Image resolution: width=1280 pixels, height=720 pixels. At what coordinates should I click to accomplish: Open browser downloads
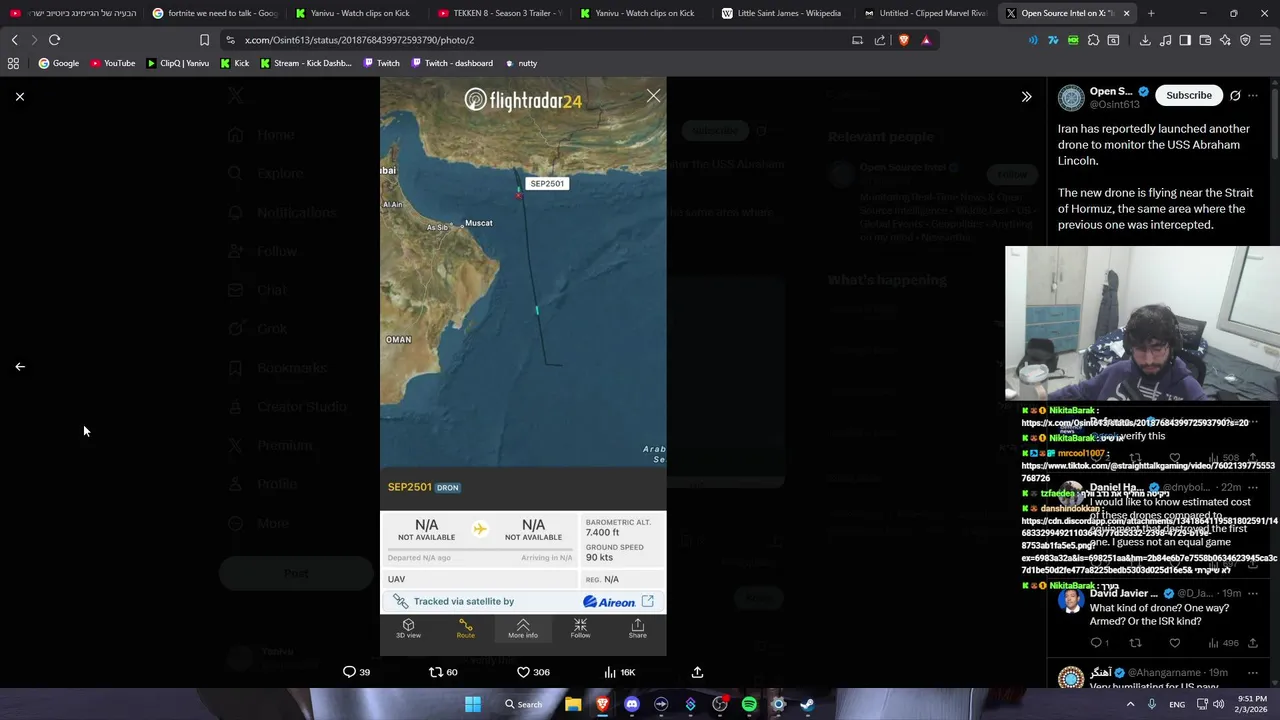[x=1145, y=40]
